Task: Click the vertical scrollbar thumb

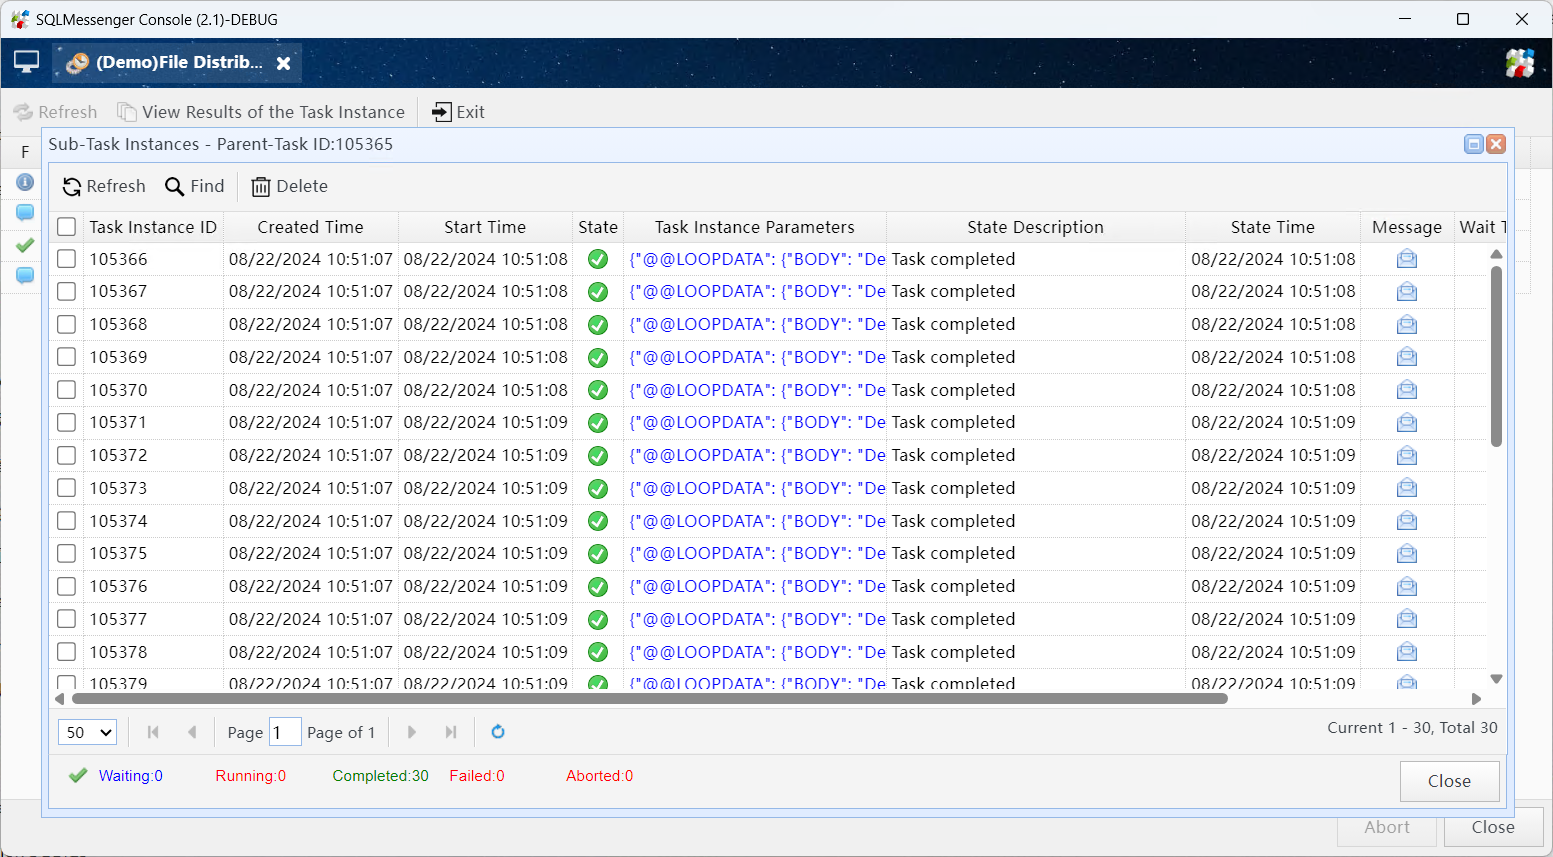Action: click(x=1496, y=356)
